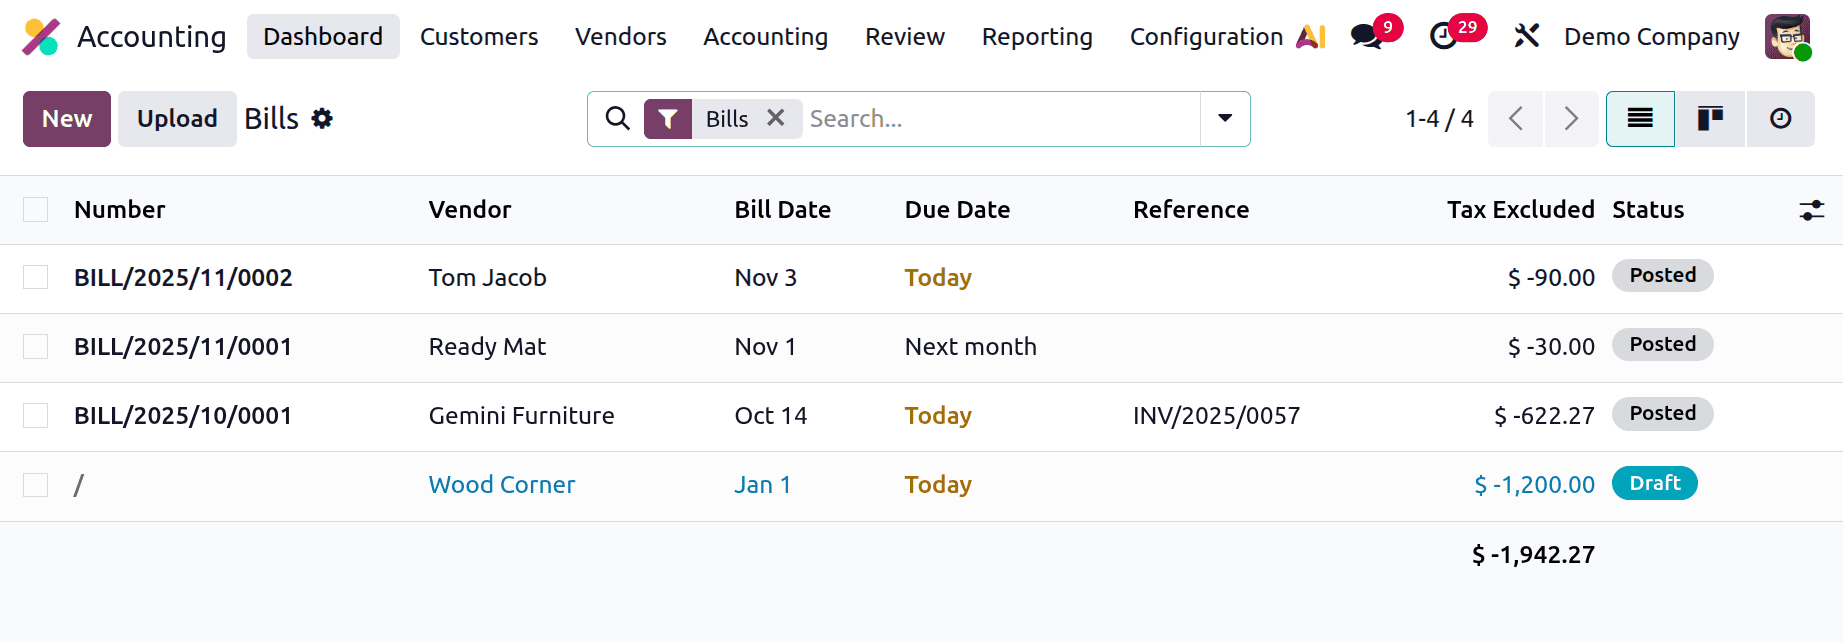Advance to next page with right arrow

coord(1571,118)
